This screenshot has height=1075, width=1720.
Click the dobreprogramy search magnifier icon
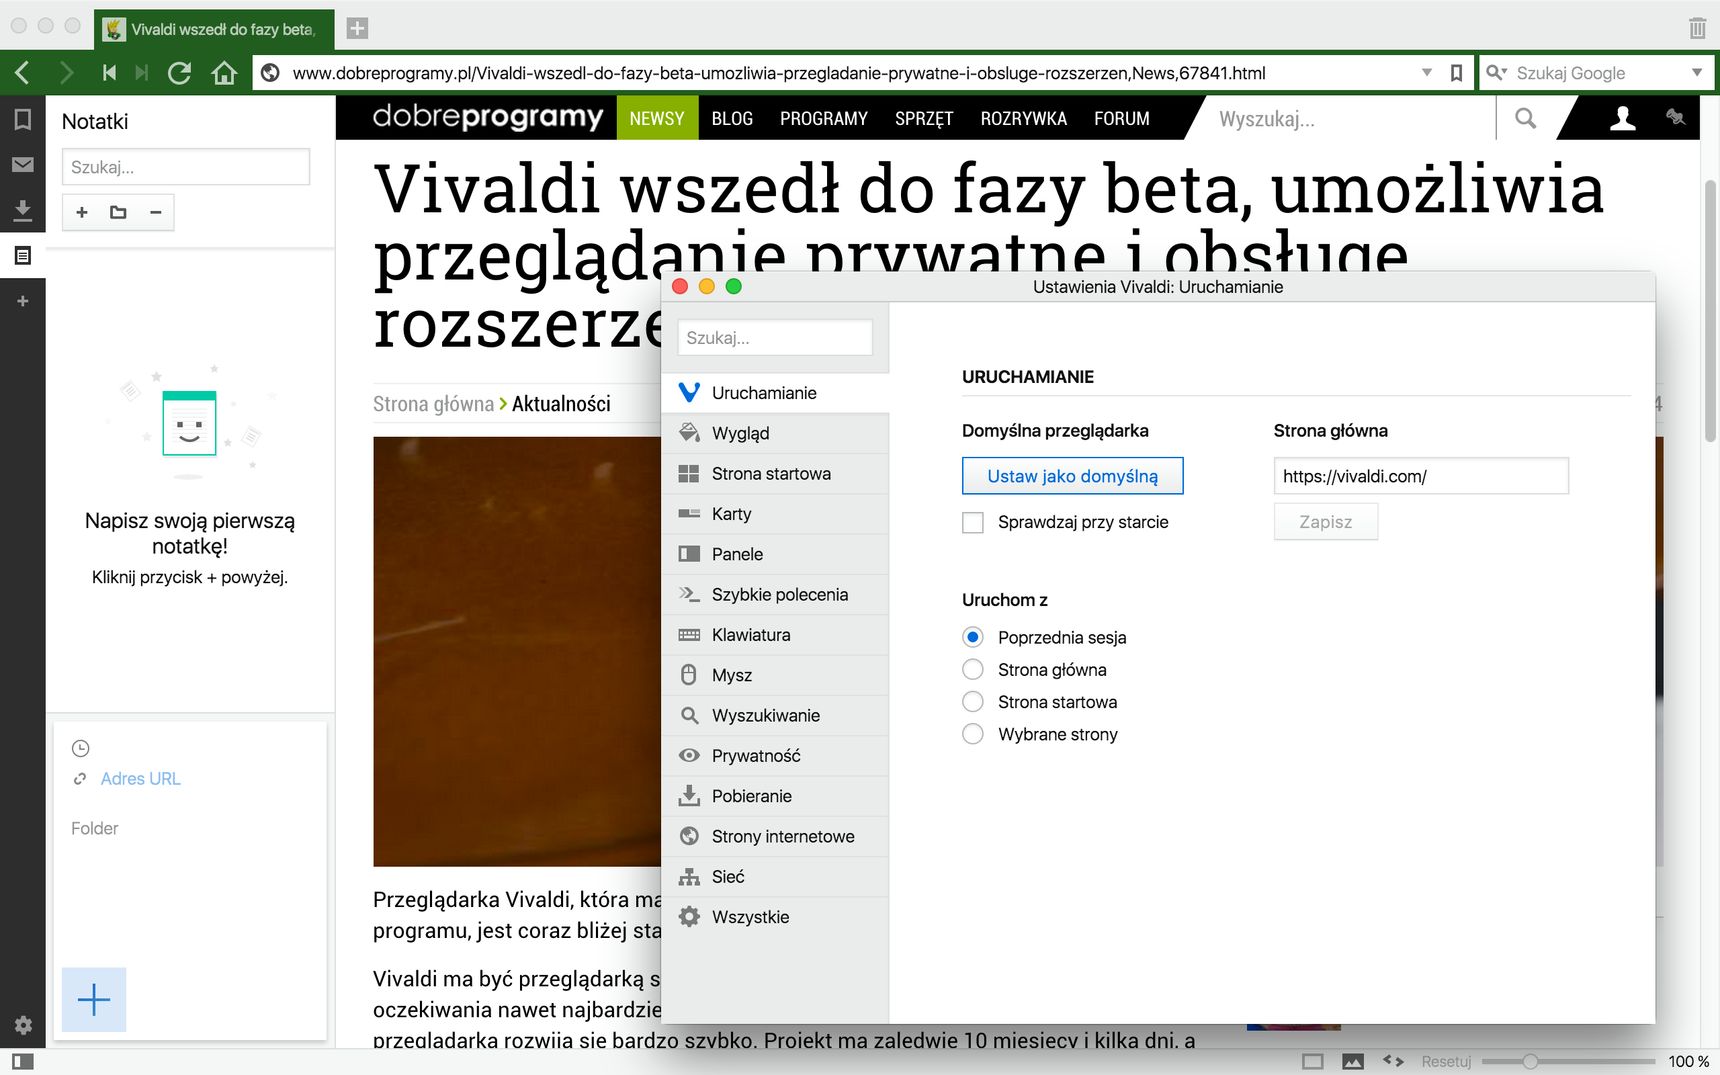[1525, 119]
